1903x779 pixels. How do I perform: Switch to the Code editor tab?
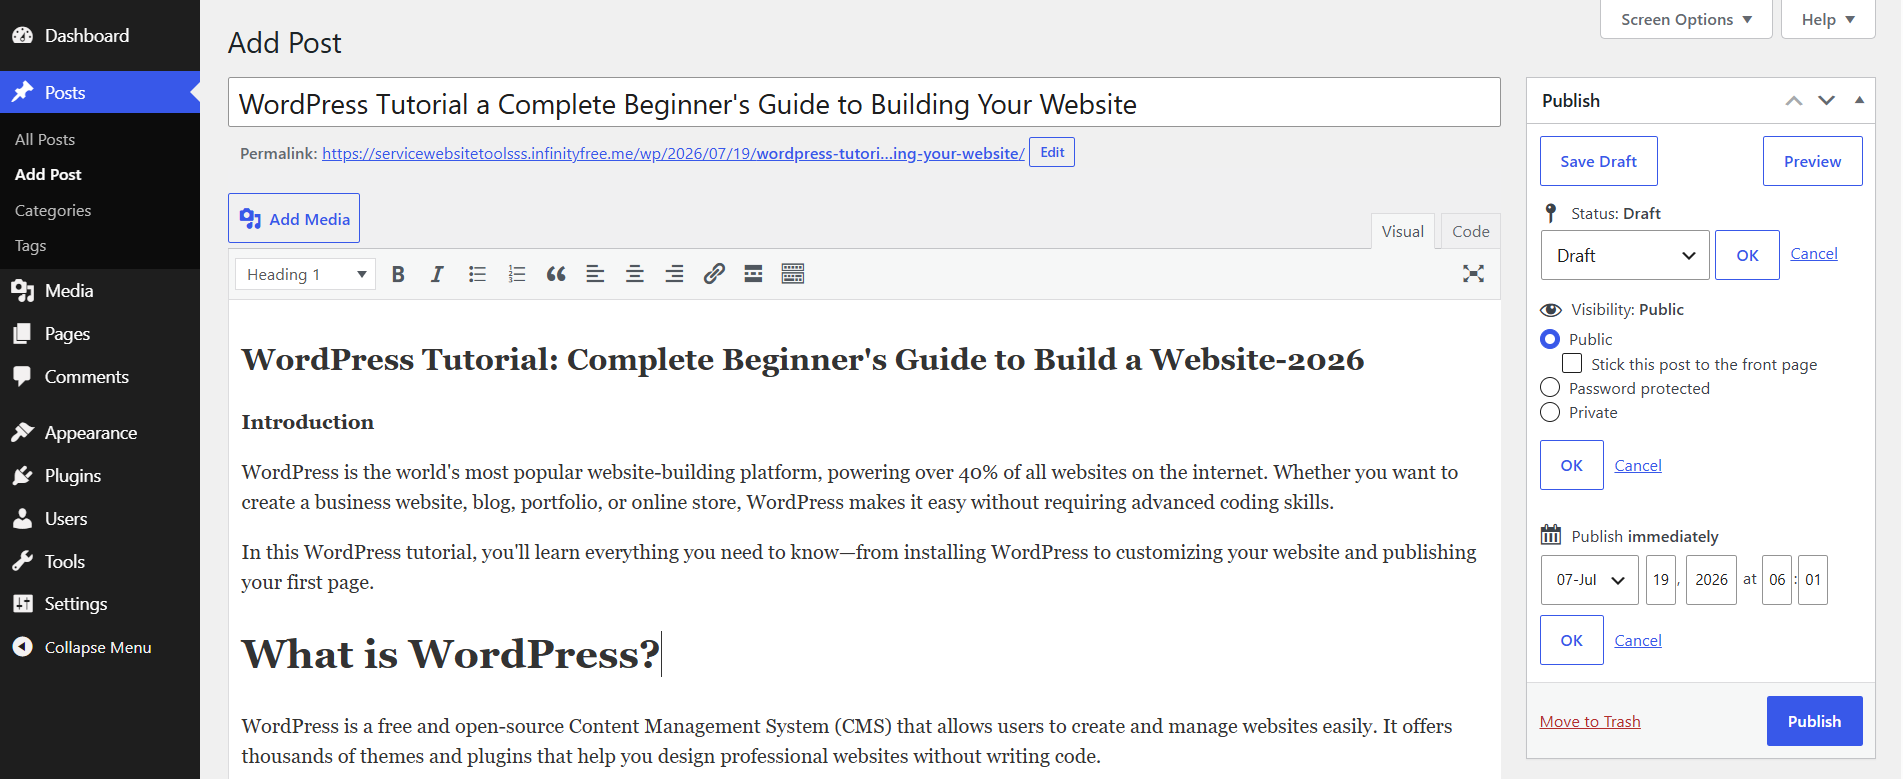(1470, 231)
